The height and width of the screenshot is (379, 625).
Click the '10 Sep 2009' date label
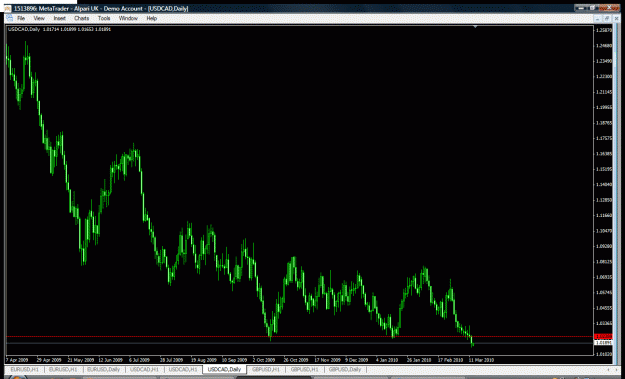pyautogui.click(x=234, y=360)
